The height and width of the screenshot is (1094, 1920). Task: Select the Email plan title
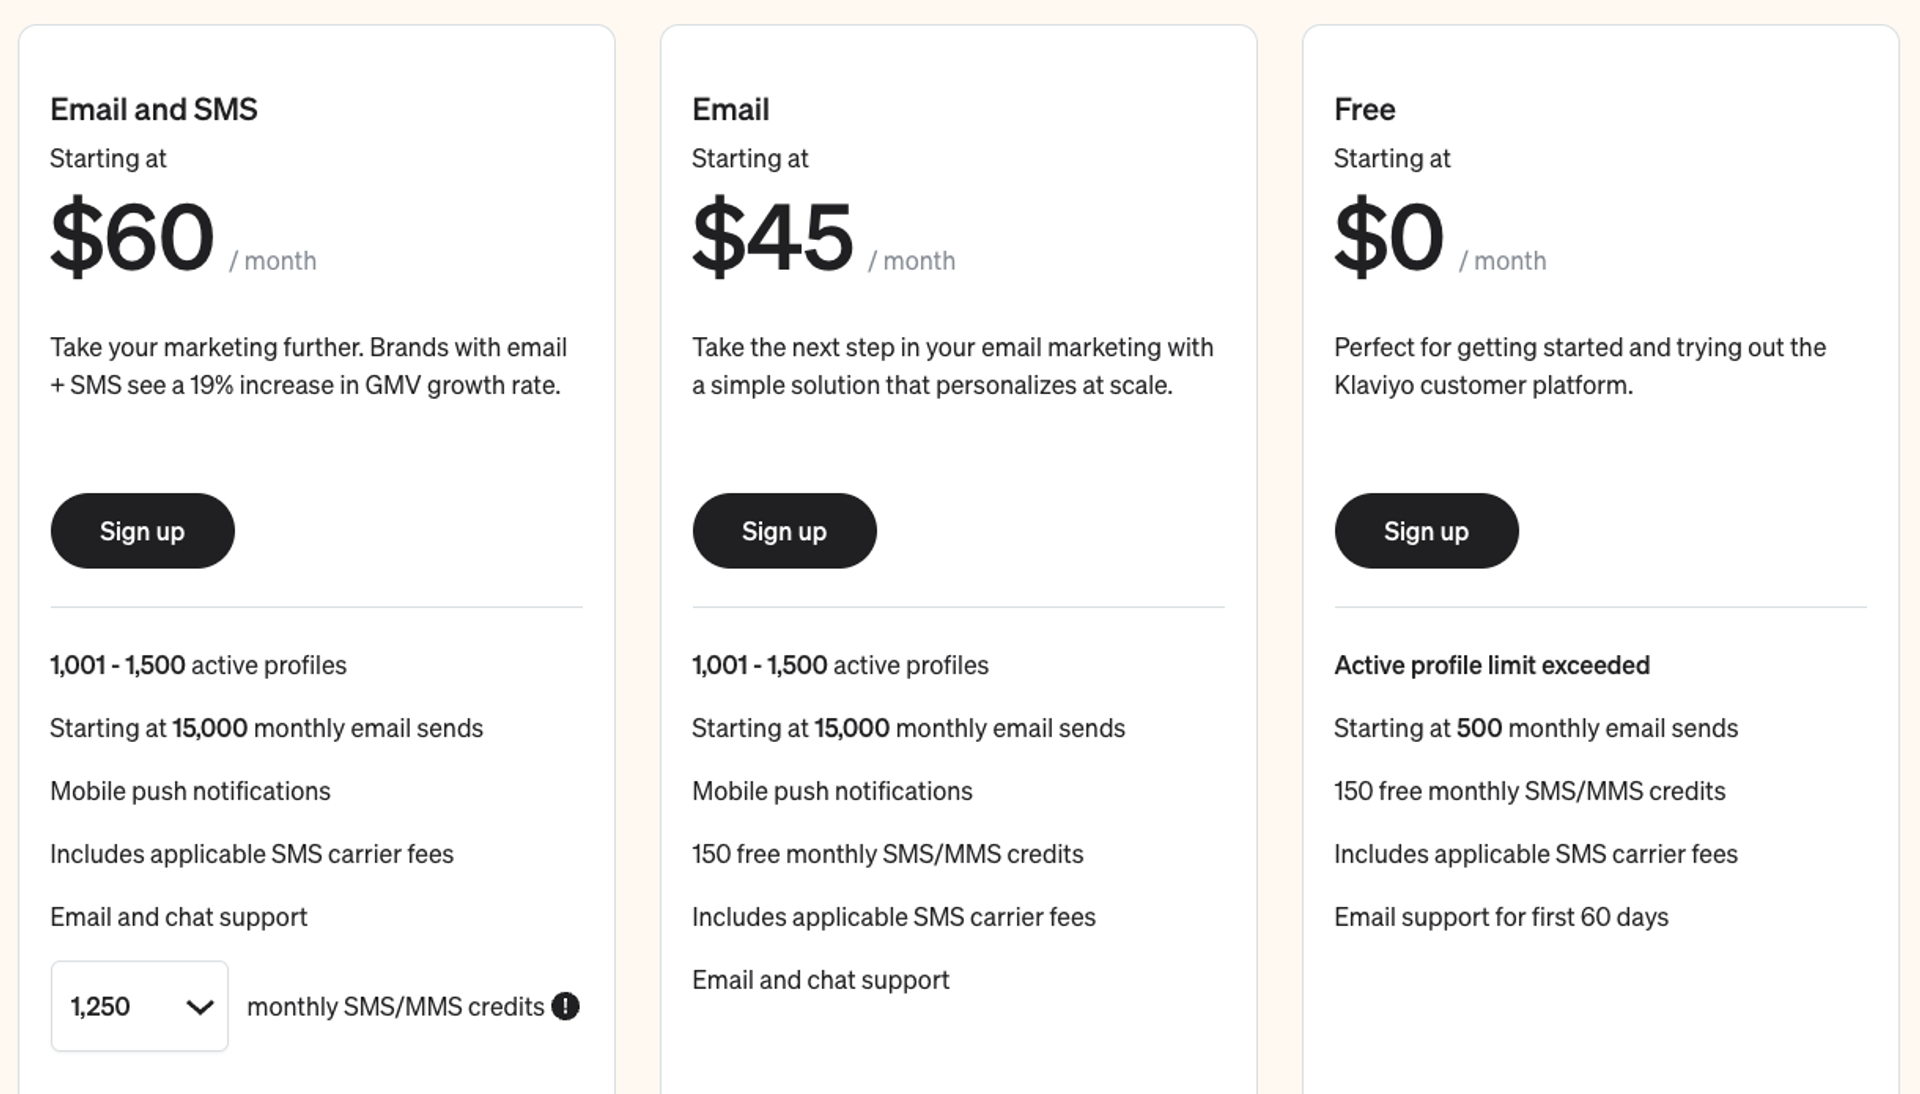pos(730,109)
